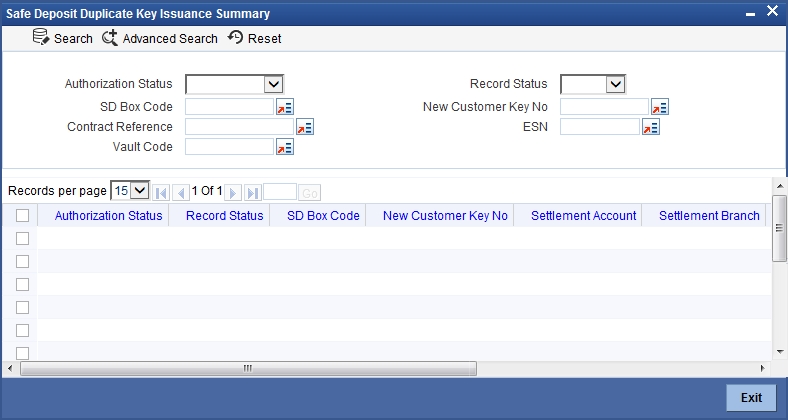Click the Search database icon
Viewport: 788px width, 420px height.
click(x=41, y=37)
